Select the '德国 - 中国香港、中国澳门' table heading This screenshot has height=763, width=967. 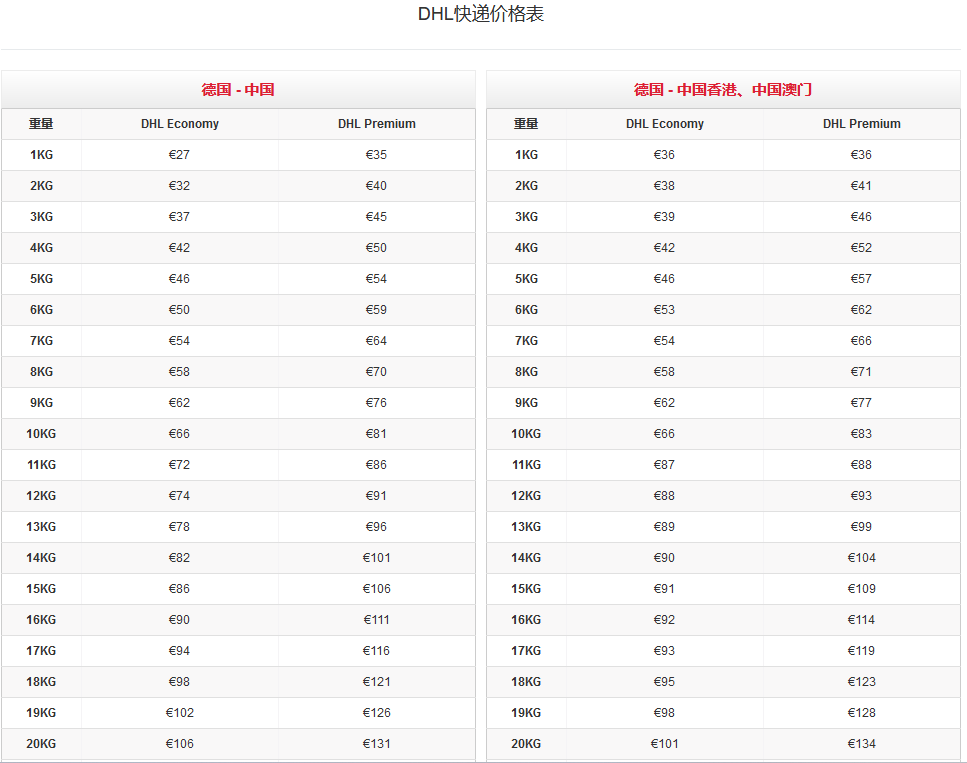pyautogui.click(x=723, y=89)
